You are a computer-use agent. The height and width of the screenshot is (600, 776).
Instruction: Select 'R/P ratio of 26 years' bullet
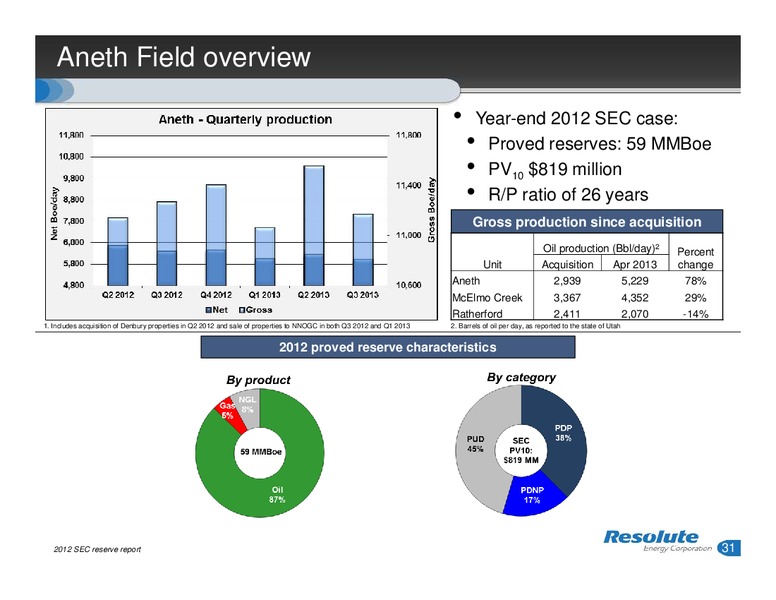tap(568, 195)
